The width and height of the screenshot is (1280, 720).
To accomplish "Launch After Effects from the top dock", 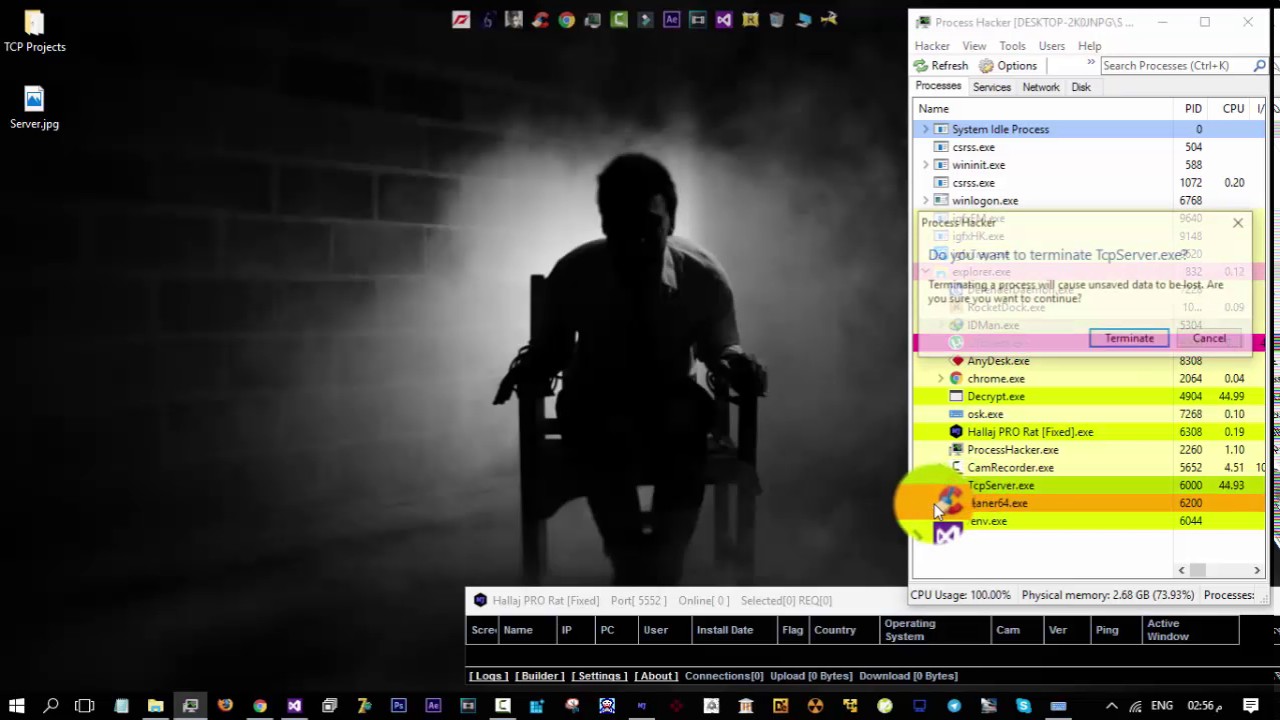I will (x=671, y=19).
